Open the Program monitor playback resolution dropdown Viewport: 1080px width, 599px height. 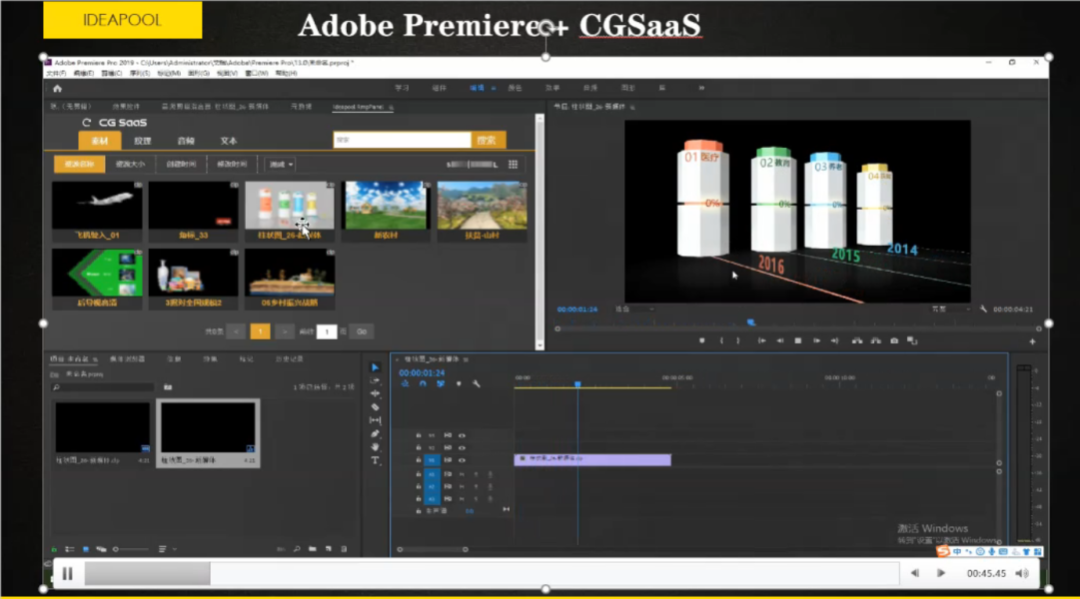point(950,309)
